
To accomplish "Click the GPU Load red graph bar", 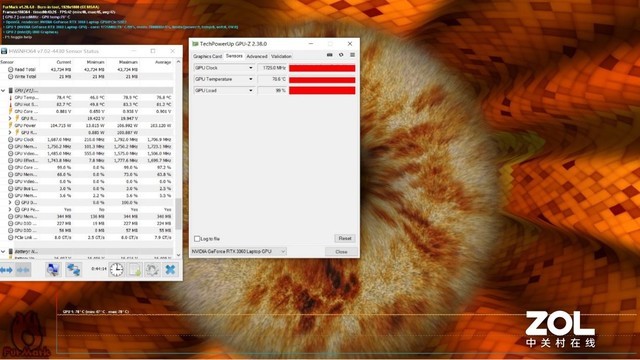I will click(322, 90).
